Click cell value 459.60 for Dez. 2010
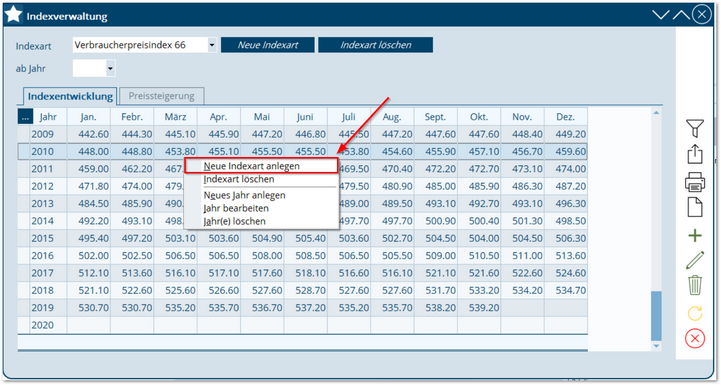This screenshot has height=385, width=721. [566, 152]
